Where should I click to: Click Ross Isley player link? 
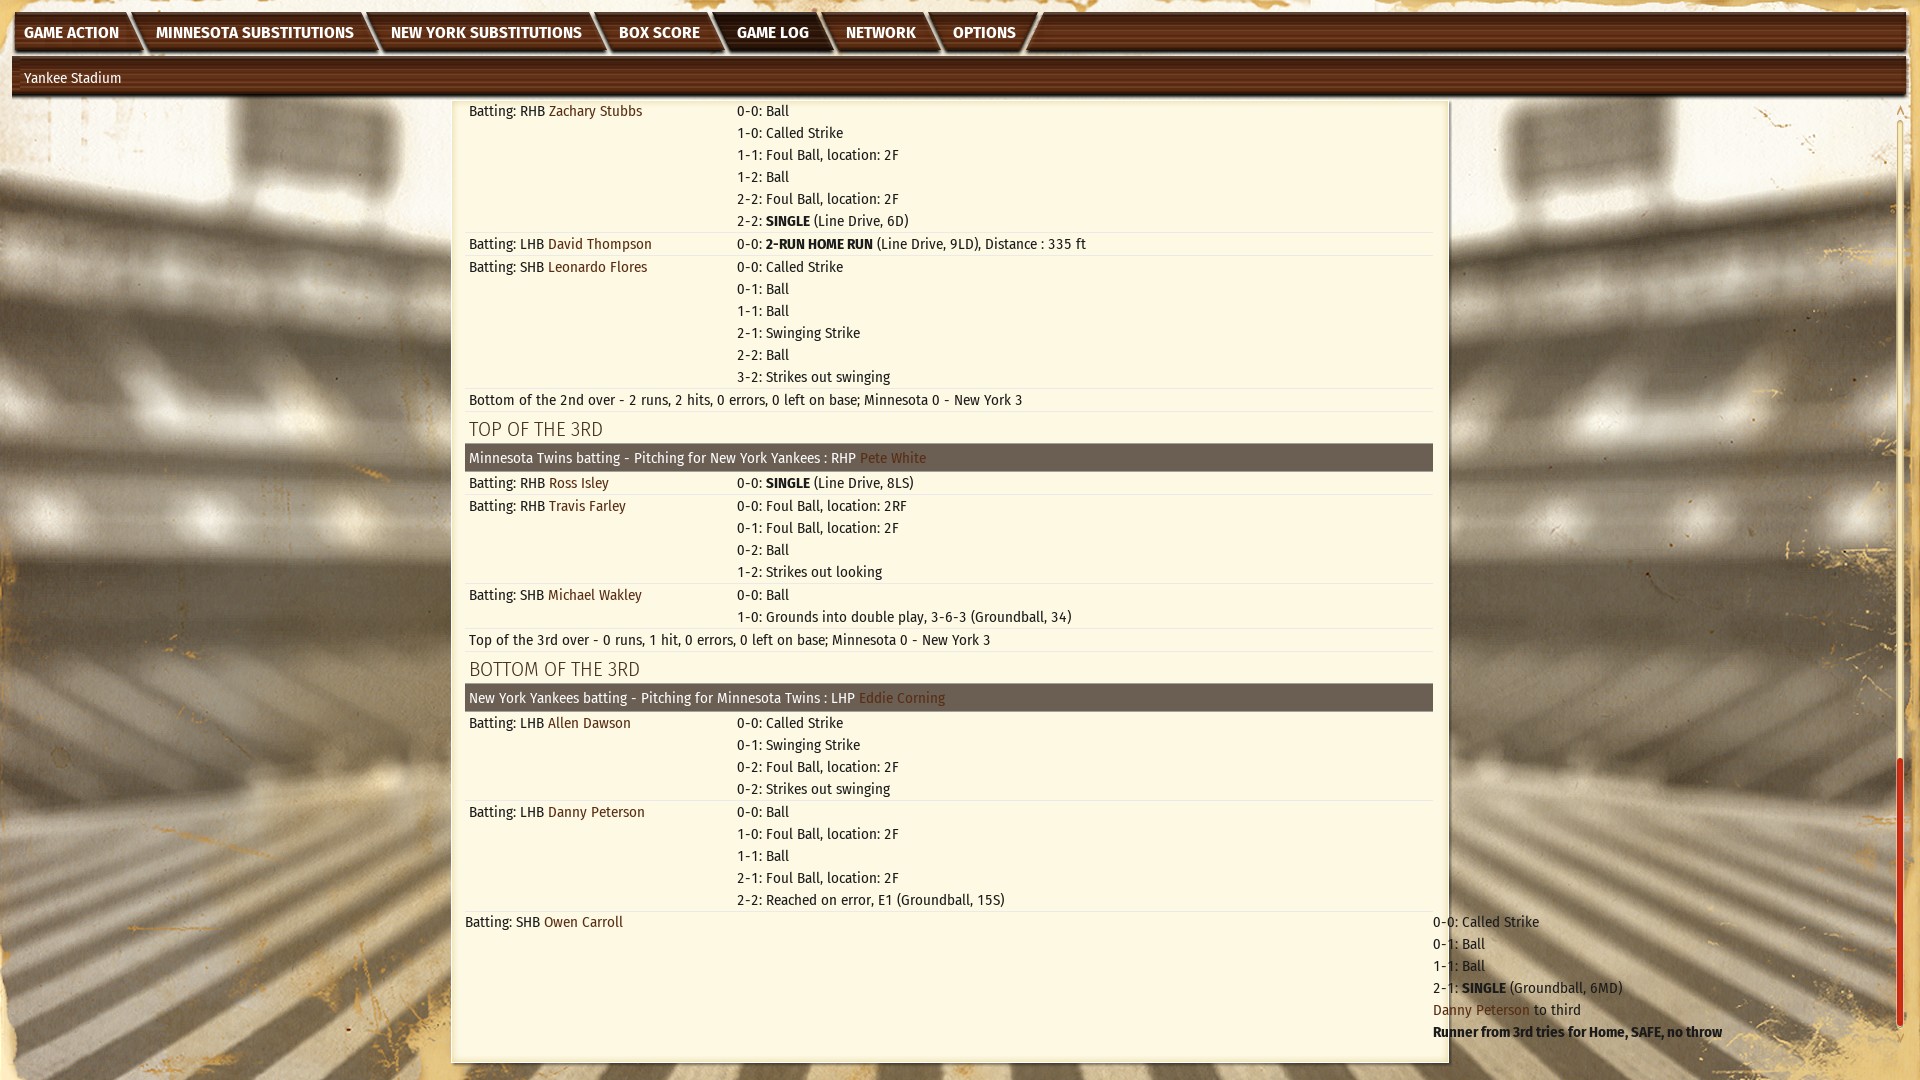[578, 484]
